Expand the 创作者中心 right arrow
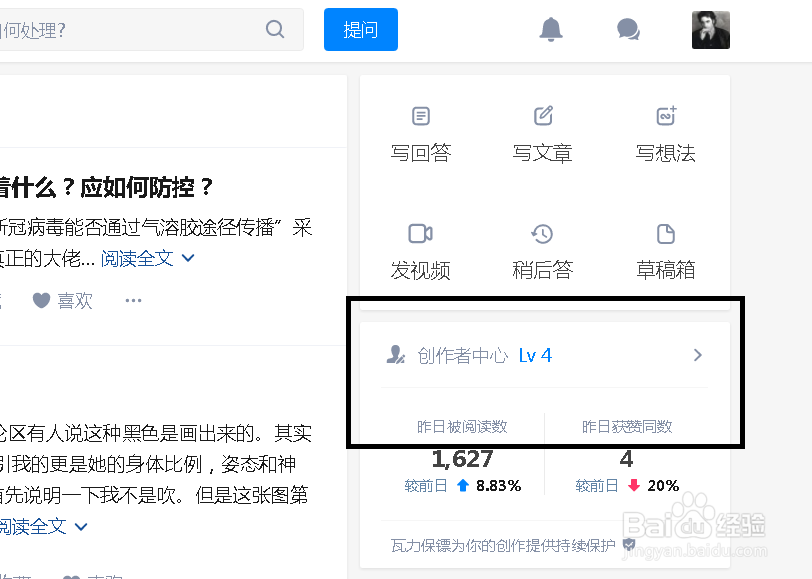 click(698, 355)
